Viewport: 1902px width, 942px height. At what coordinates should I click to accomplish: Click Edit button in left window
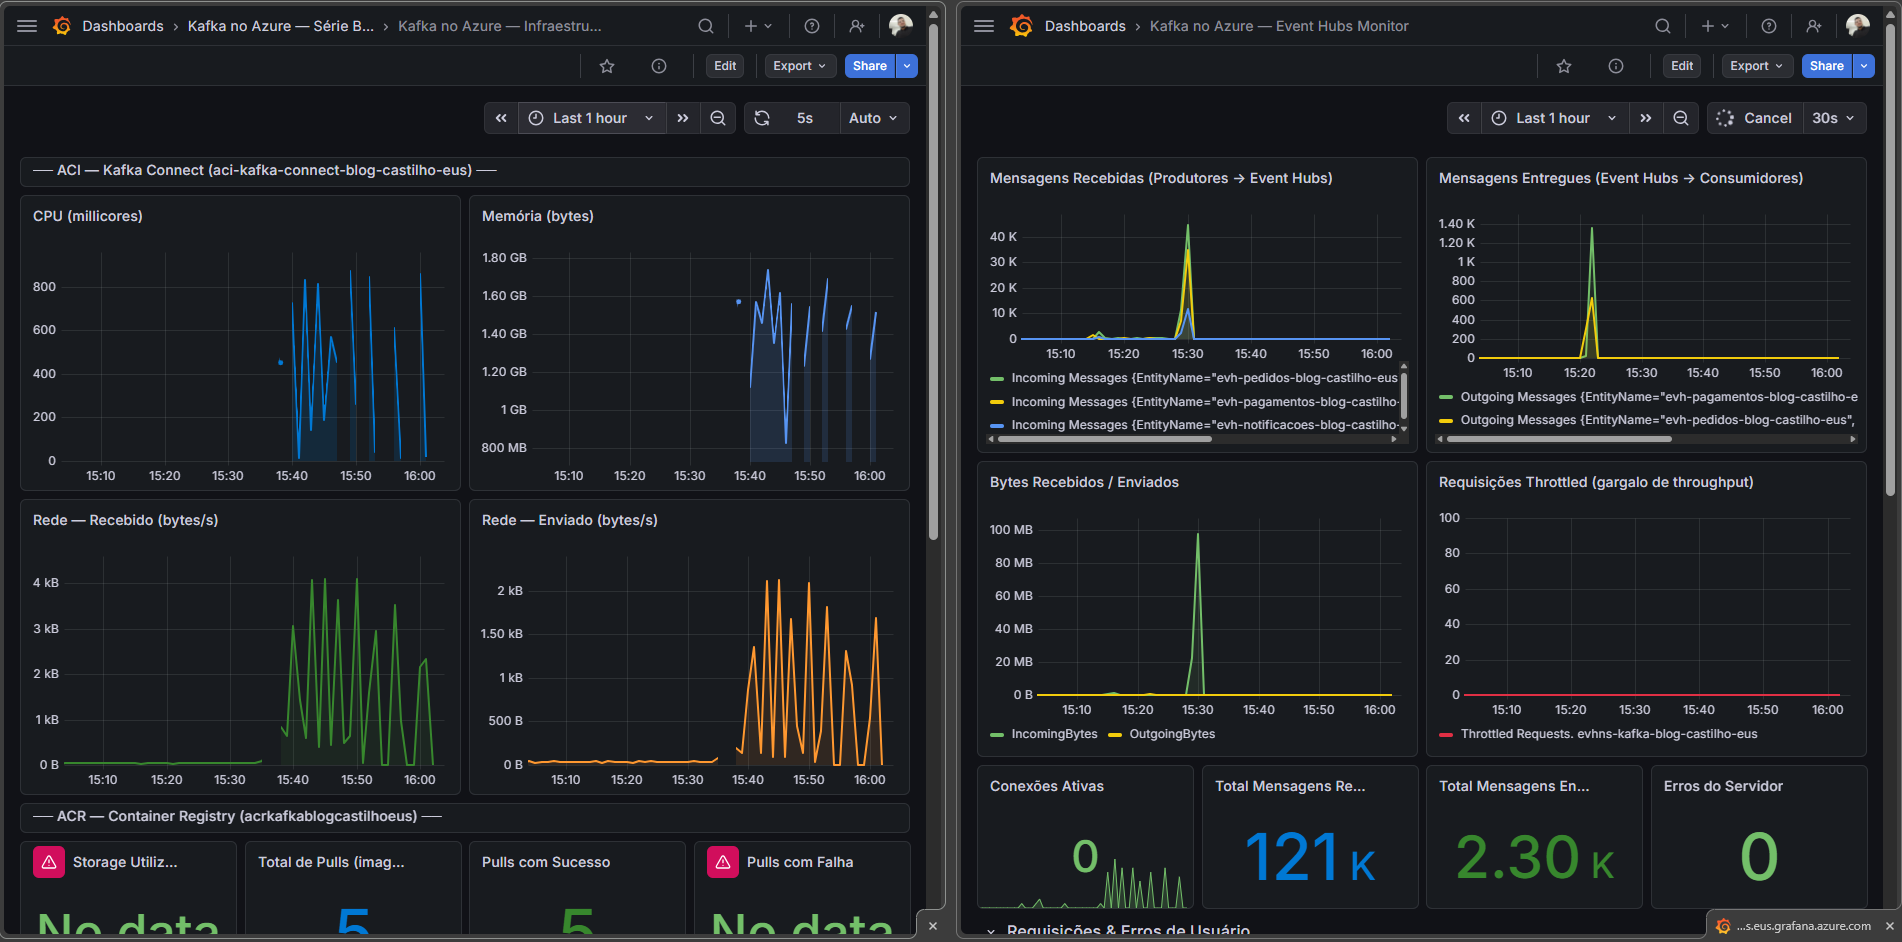click(725, 66)
